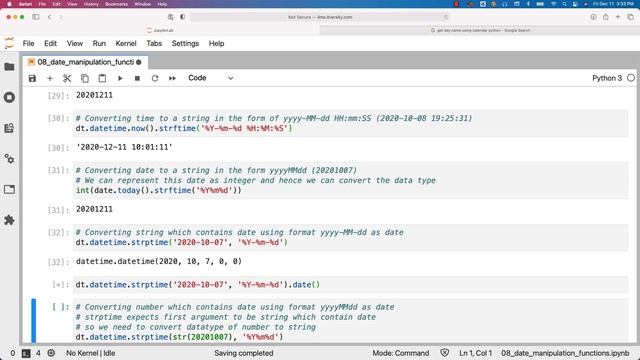This screenshot has width=640, height=360.
Task: Select cell 32 with strptime '2020-10-07' code
Action: (350, 237)
